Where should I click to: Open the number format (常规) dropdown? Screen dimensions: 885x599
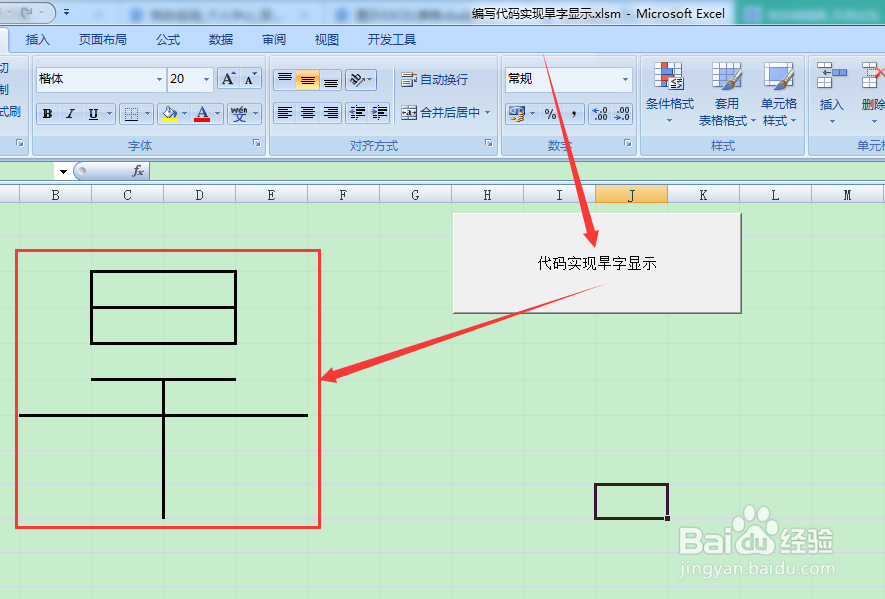(624, 77)
